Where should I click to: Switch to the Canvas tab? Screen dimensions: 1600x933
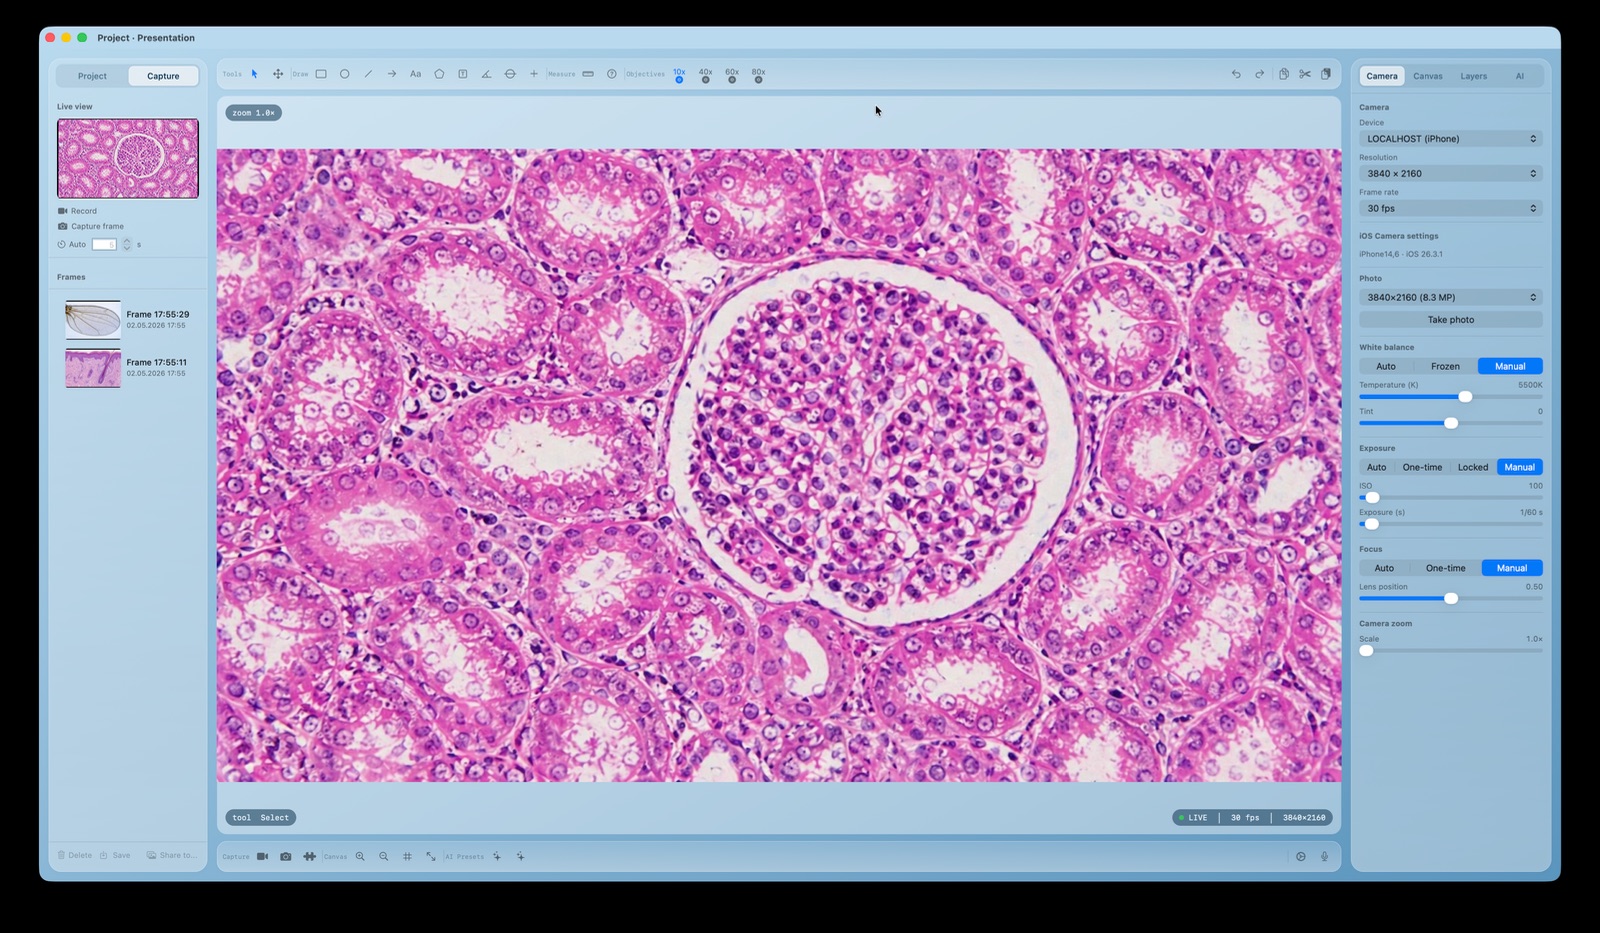(1428, 76)
